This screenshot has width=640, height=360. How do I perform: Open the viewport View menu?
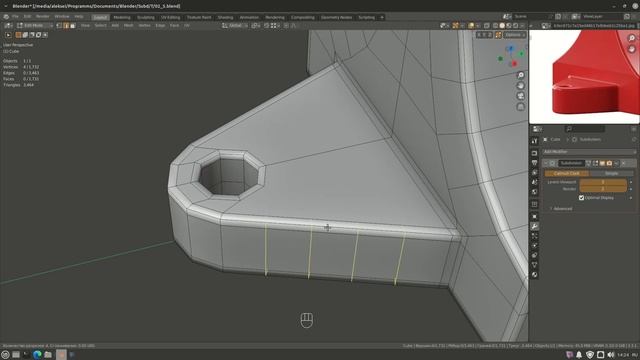coord(85,25)
